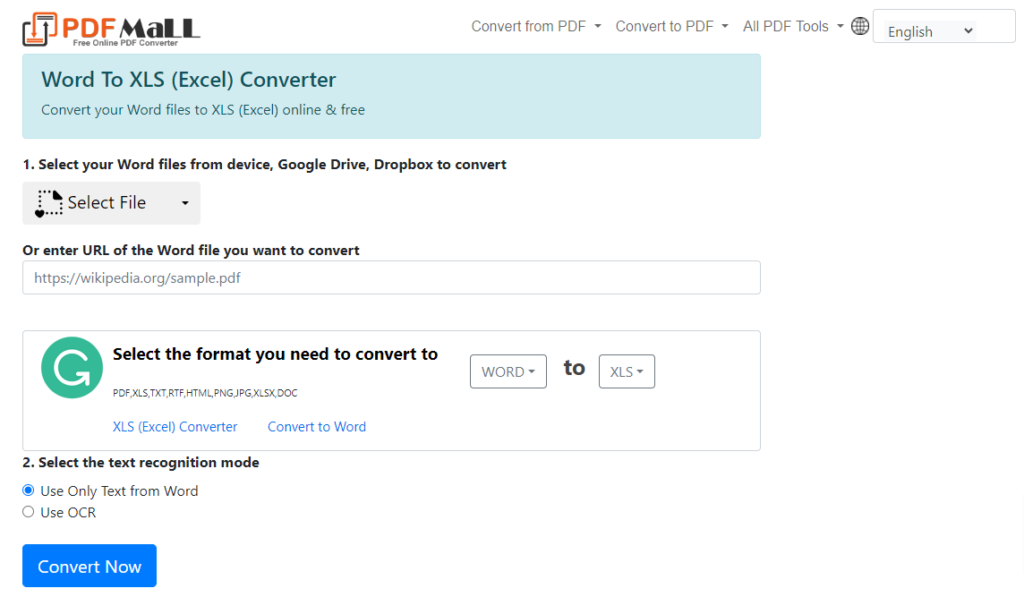This screenshot has width=1024, height=597.
Task: Select the Use OCR recognition mode
Action: coord(28,511)
